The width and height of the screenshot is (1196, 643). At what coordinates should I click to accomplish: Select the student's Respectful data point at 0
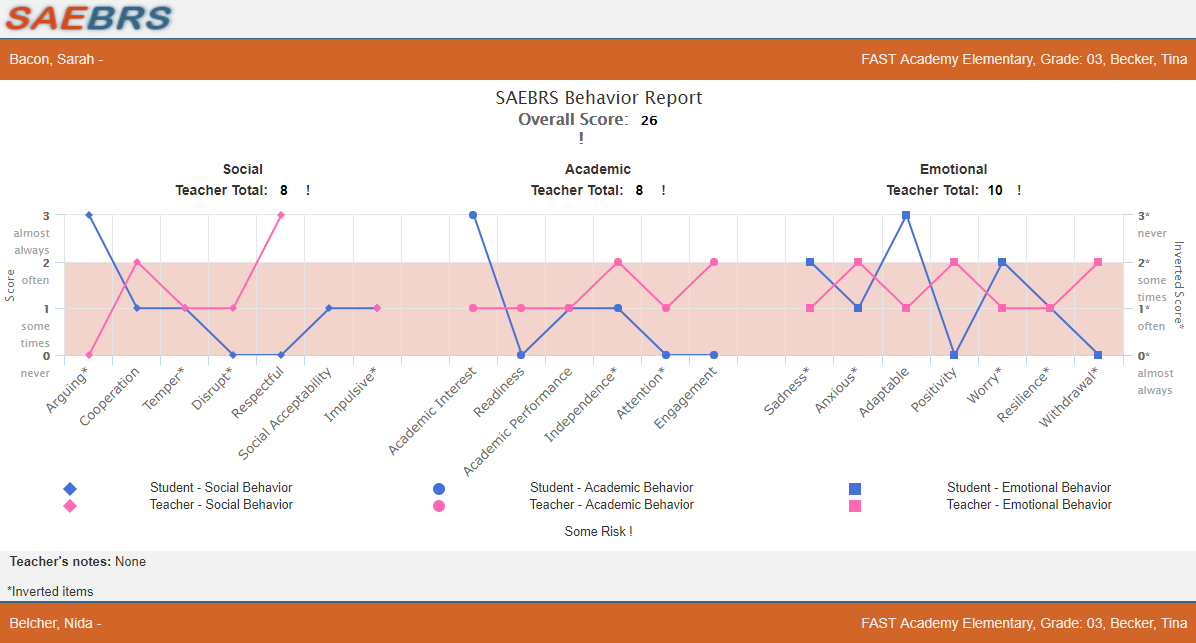(x=281, y=355)
